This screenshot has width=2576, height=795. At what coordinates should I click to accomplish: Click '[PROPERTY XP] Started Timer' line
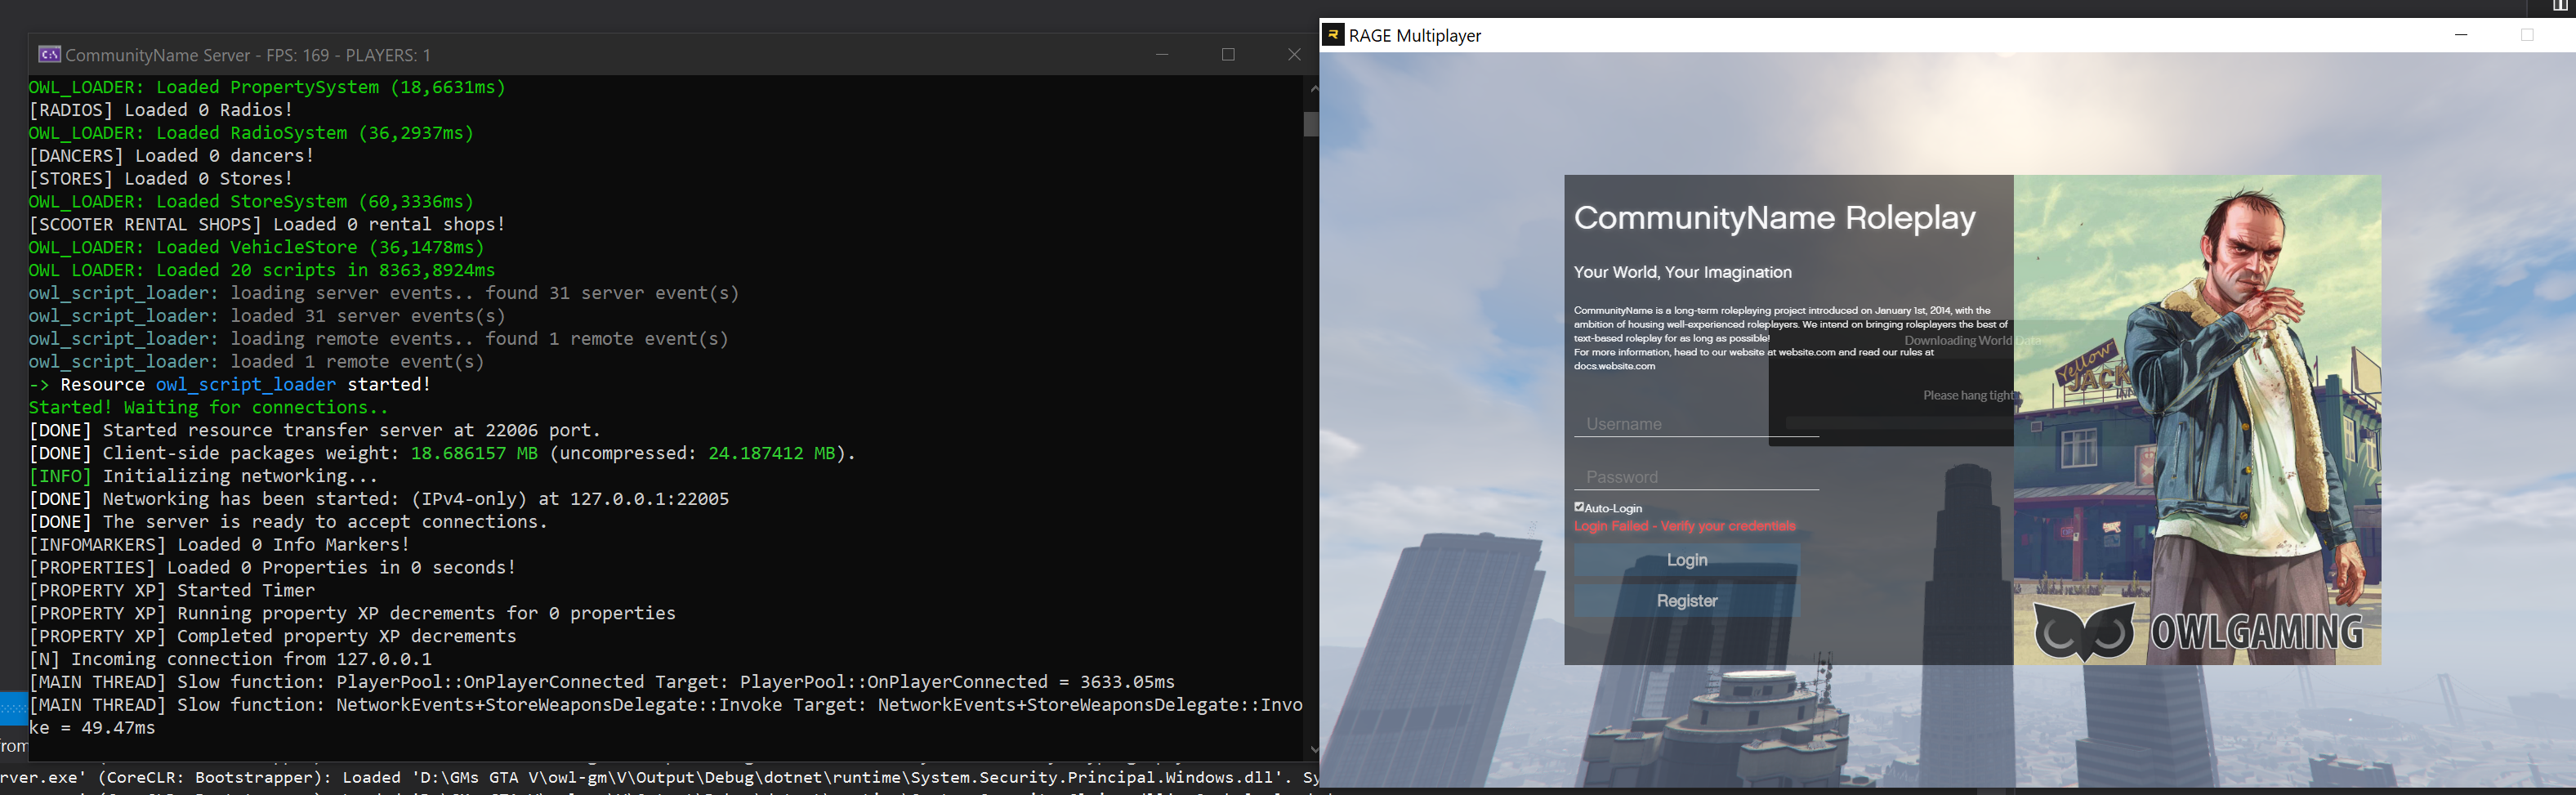coord(171,590)
